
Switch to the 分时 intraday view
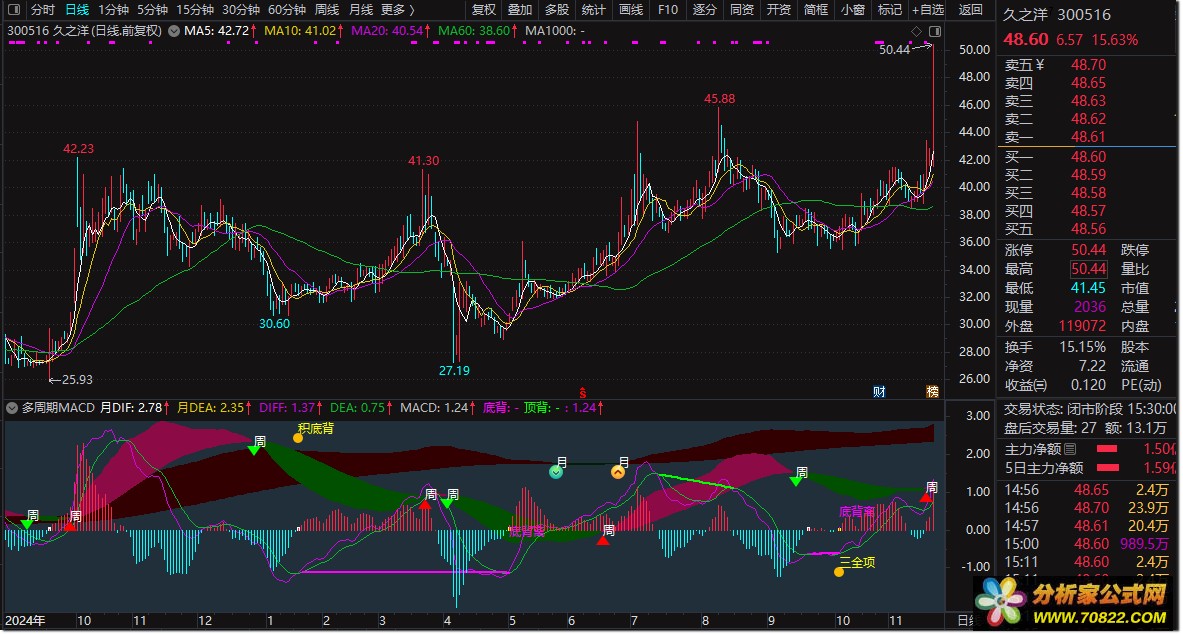point(43,10)
